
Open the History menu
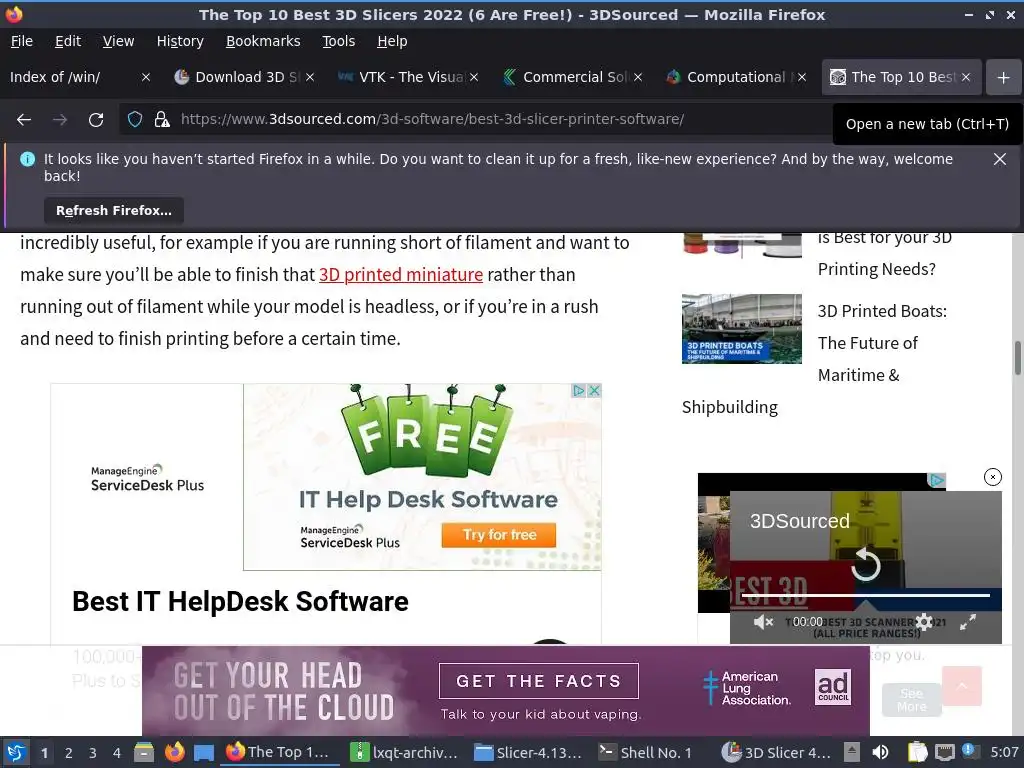(180, 41)
